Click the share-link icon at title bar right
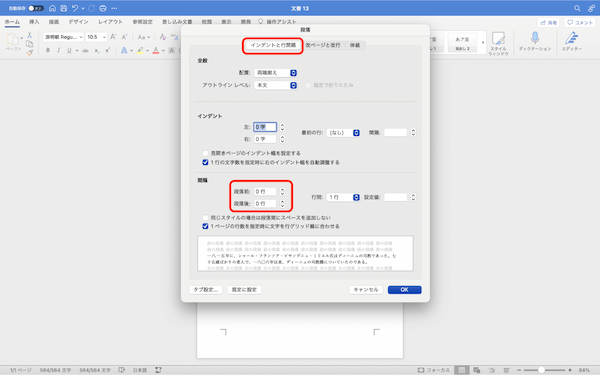600x375 pixels. (x=591, y=8)
